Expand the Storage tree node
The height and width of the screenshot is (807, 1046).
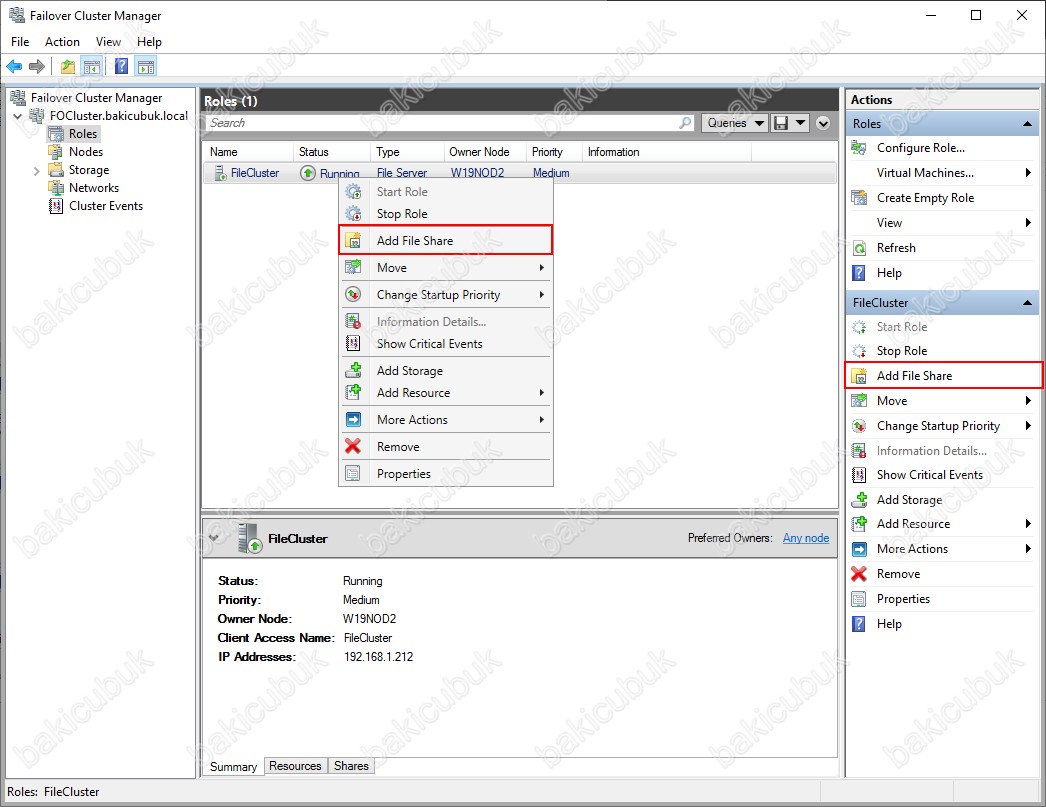(x=36, y=171)
